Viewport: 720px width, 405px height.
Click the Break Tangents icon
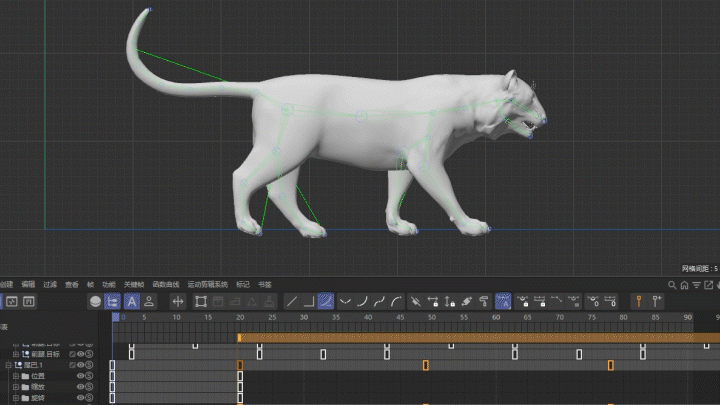(x=416, y=302)
